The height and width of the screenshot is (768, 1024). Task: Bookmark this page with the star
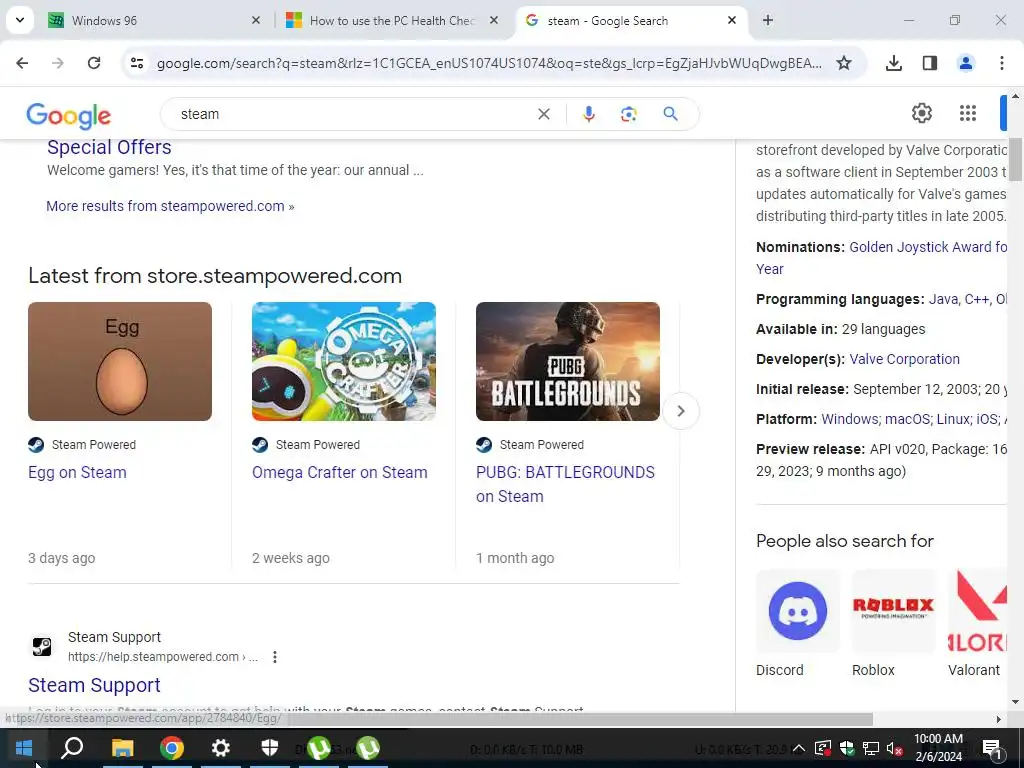[x=844, y=63]
